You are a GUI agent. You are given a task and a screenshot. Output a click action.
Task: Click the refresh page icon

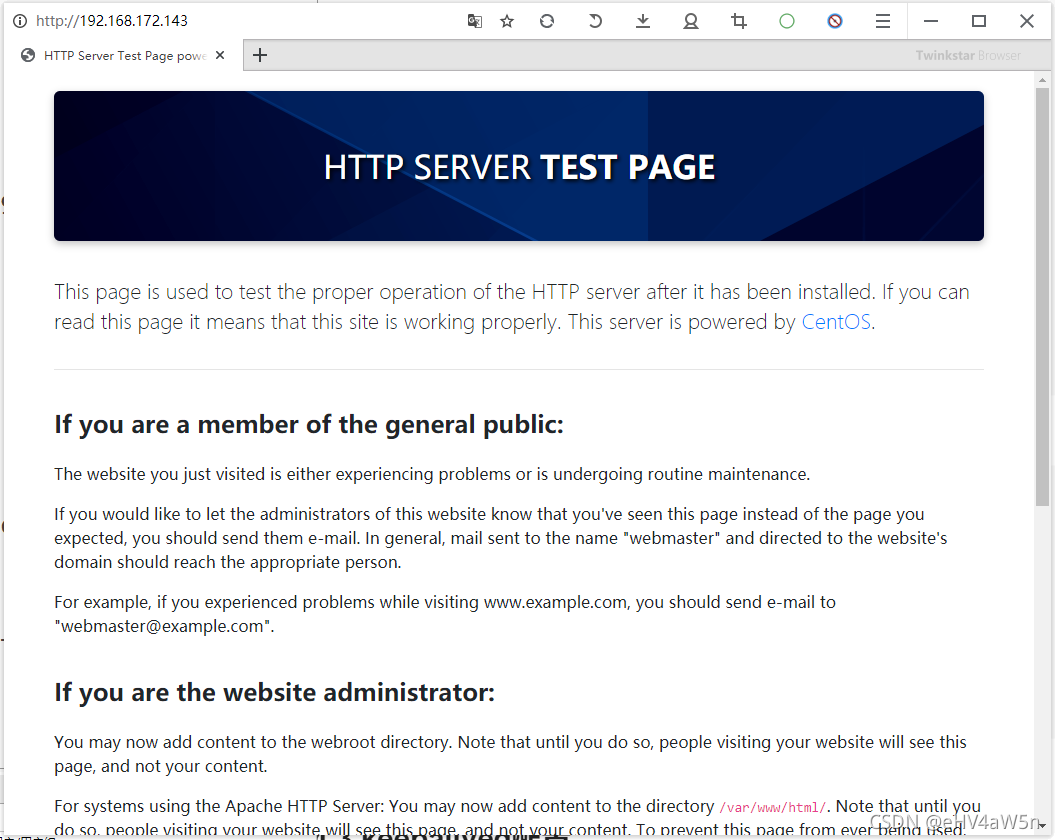547,22
